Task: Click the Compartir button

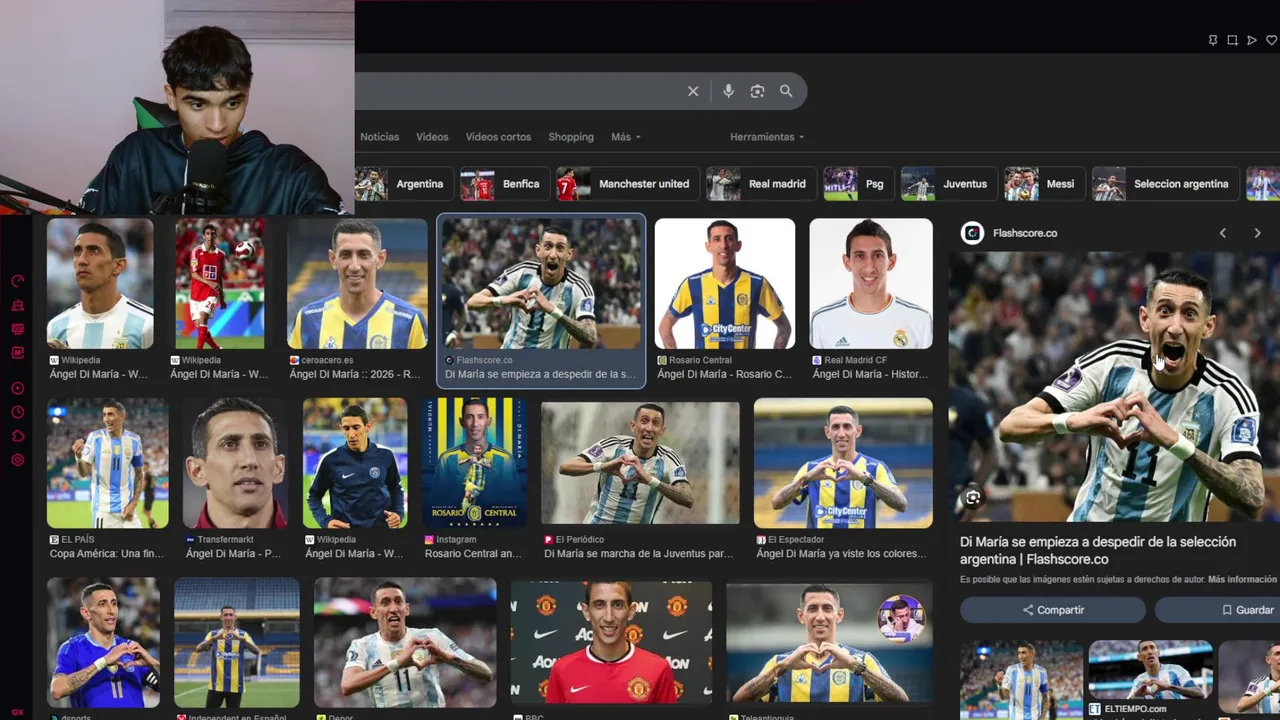Action: (x=1053, y=610)
